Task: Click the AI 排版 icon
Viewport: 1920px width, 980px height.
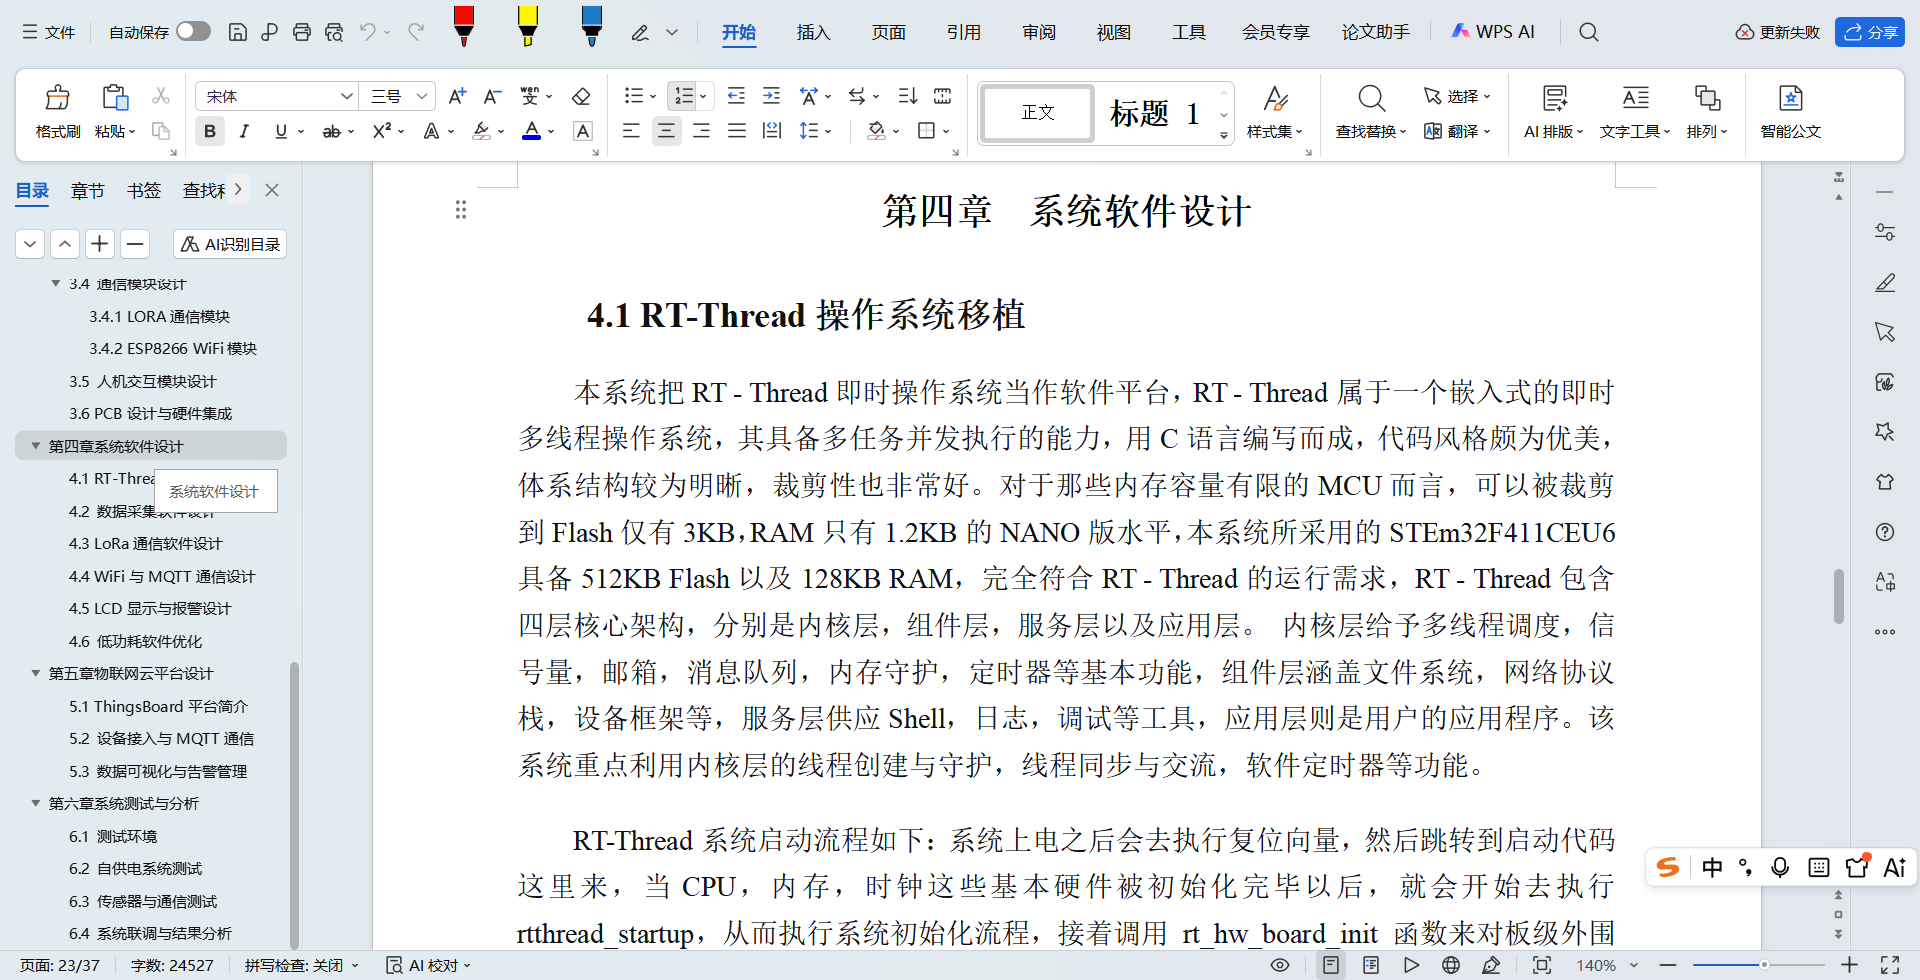Action: tap(1554, 98)
